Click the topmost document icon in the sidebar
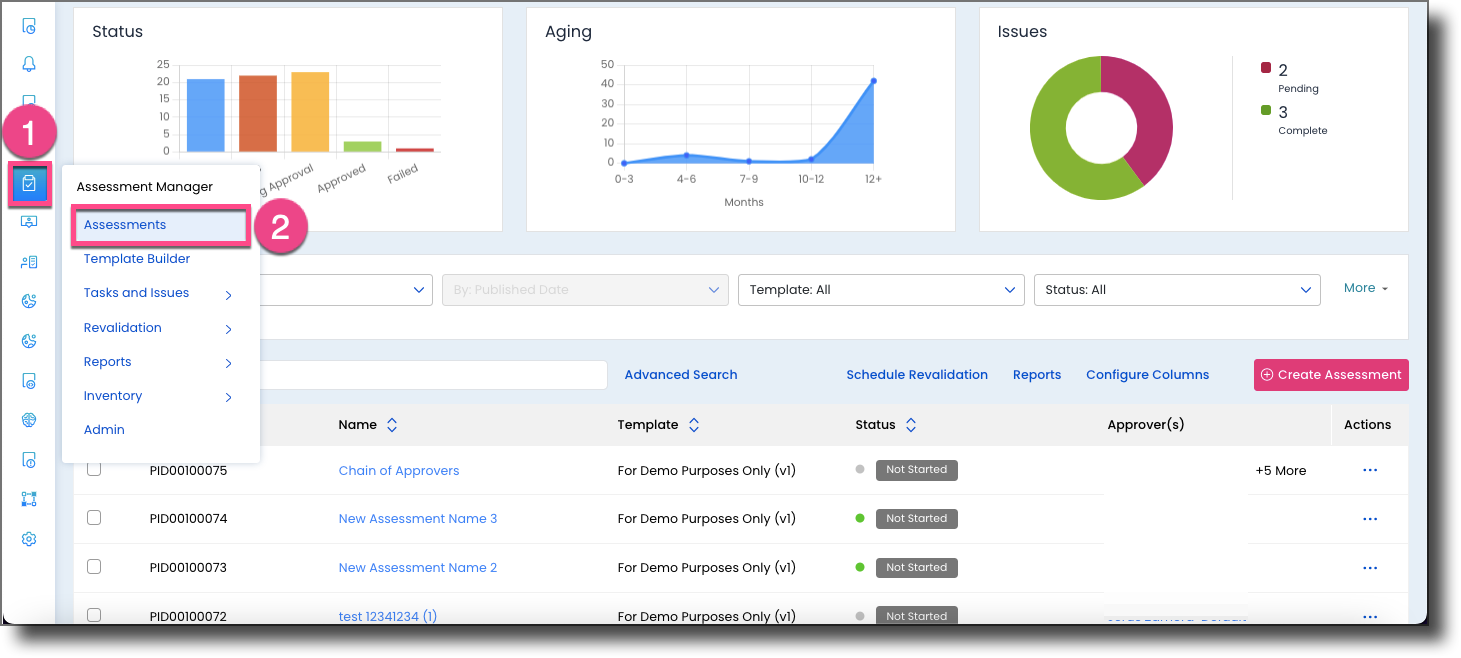The height and width of the screenshot is (658, 1461). 28,26
